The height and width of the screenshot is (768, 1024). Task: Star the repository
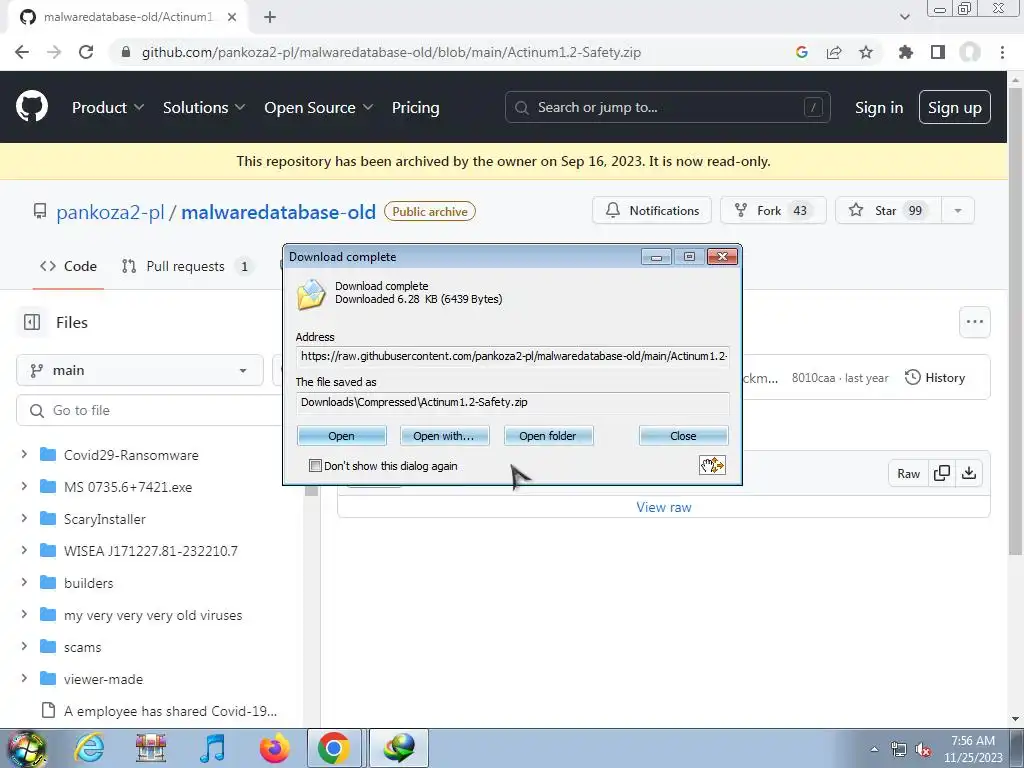coord(888,210)
